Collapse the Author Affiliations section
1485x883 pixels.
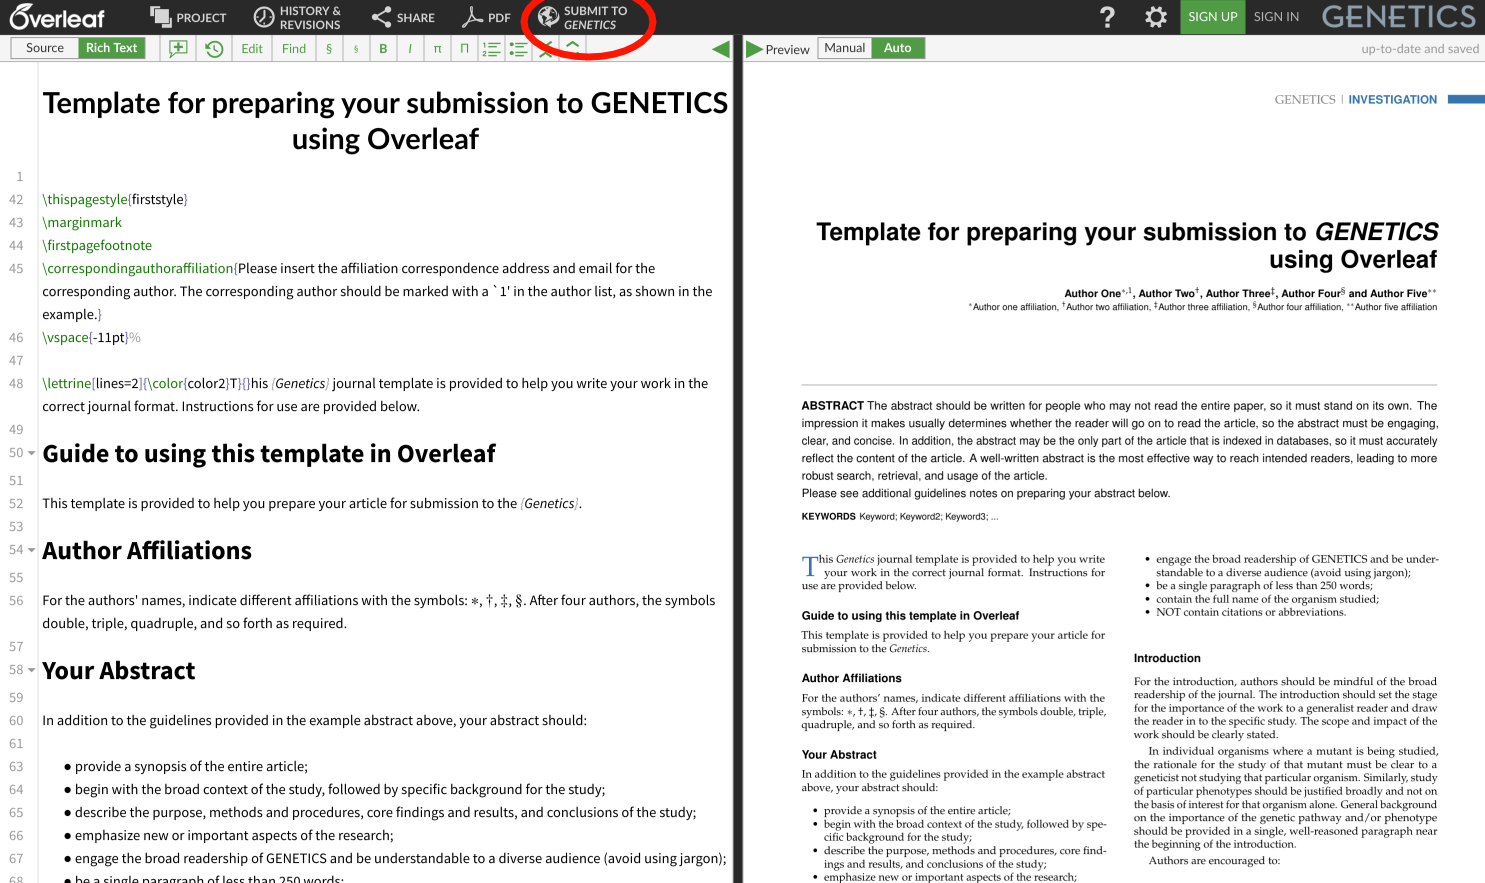click(x=31, y=550)
